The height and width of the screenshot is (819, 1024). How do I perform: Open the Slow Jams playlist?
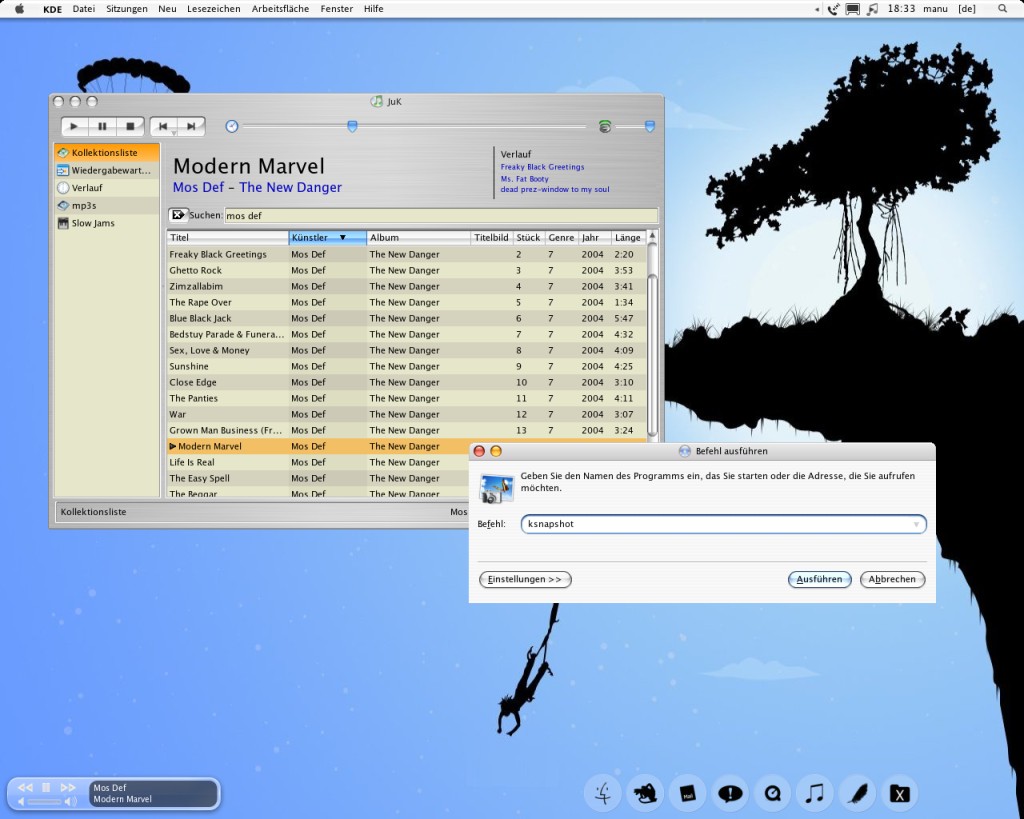coord(107,223)
